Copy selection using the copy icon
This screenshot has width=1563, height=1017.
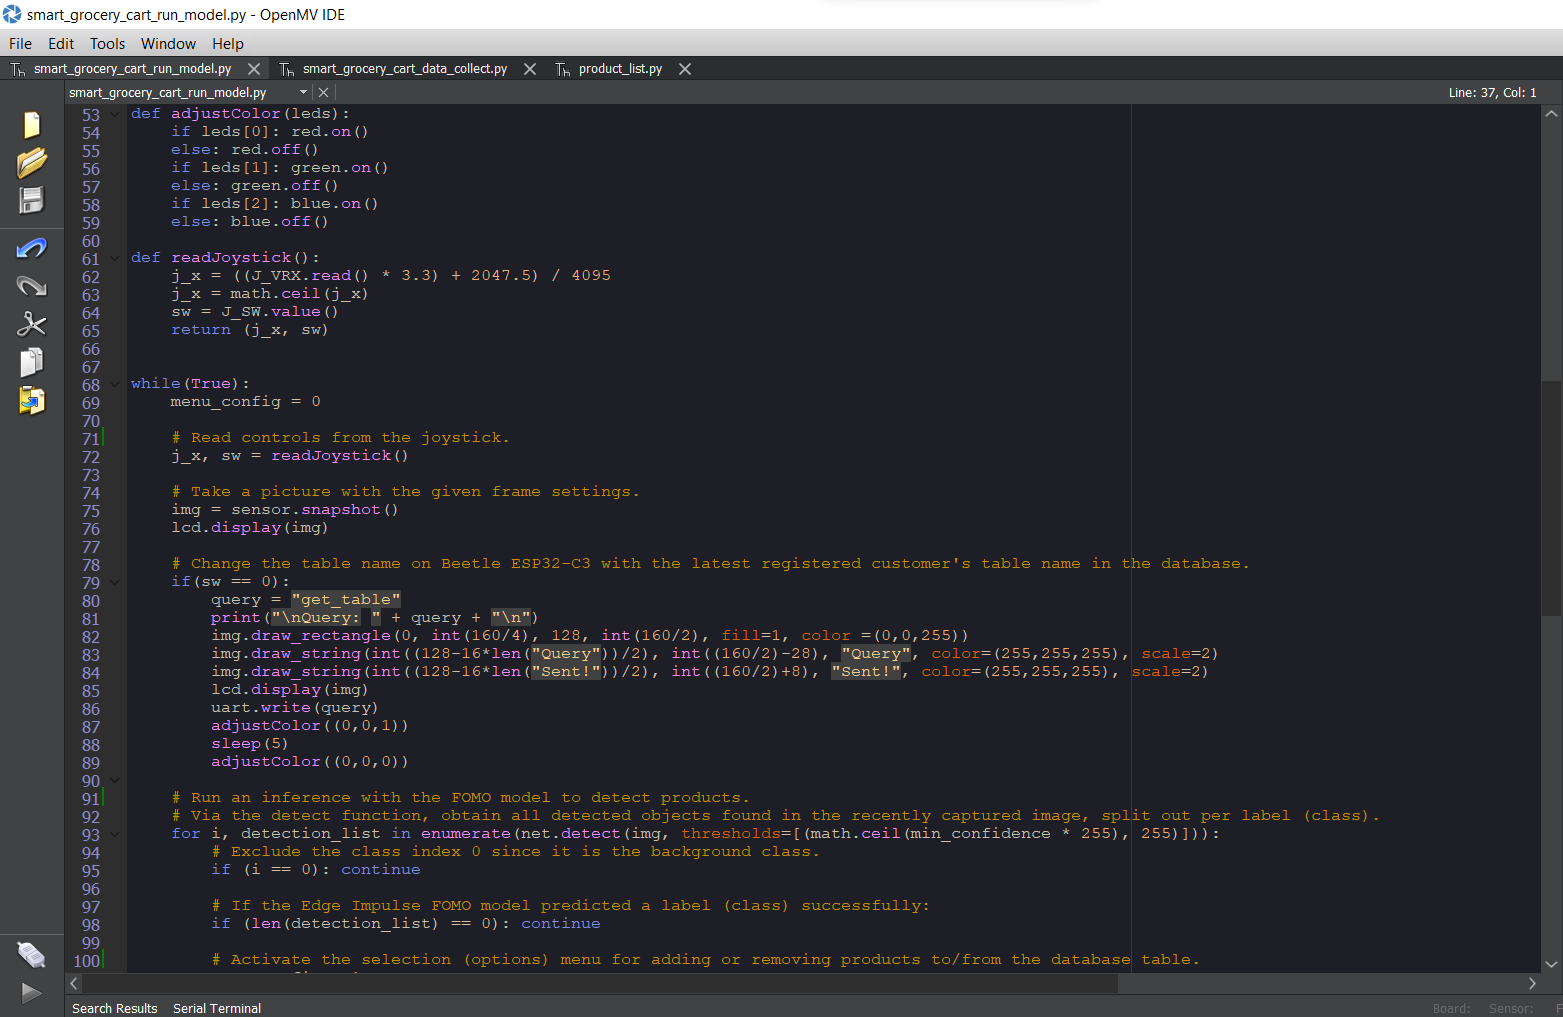pos(31,361)
